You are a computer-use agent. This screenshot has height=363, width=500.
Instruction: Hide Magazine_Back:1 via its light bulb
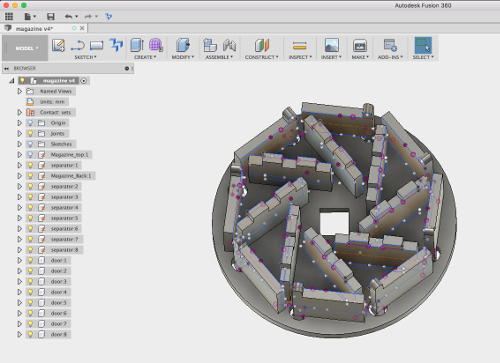click(30, 176)
